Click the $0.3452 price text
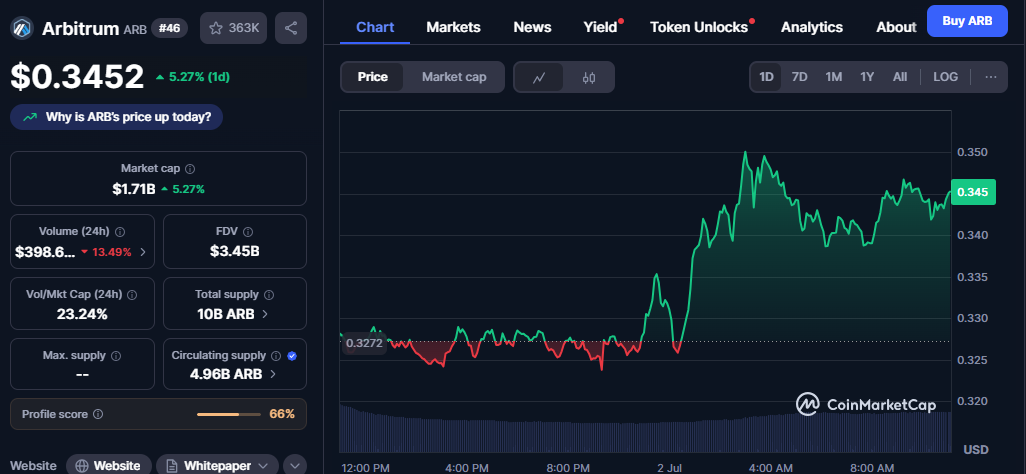This screenshot has width=1026, height=474. pyautogui.click(x=77, y=77)
